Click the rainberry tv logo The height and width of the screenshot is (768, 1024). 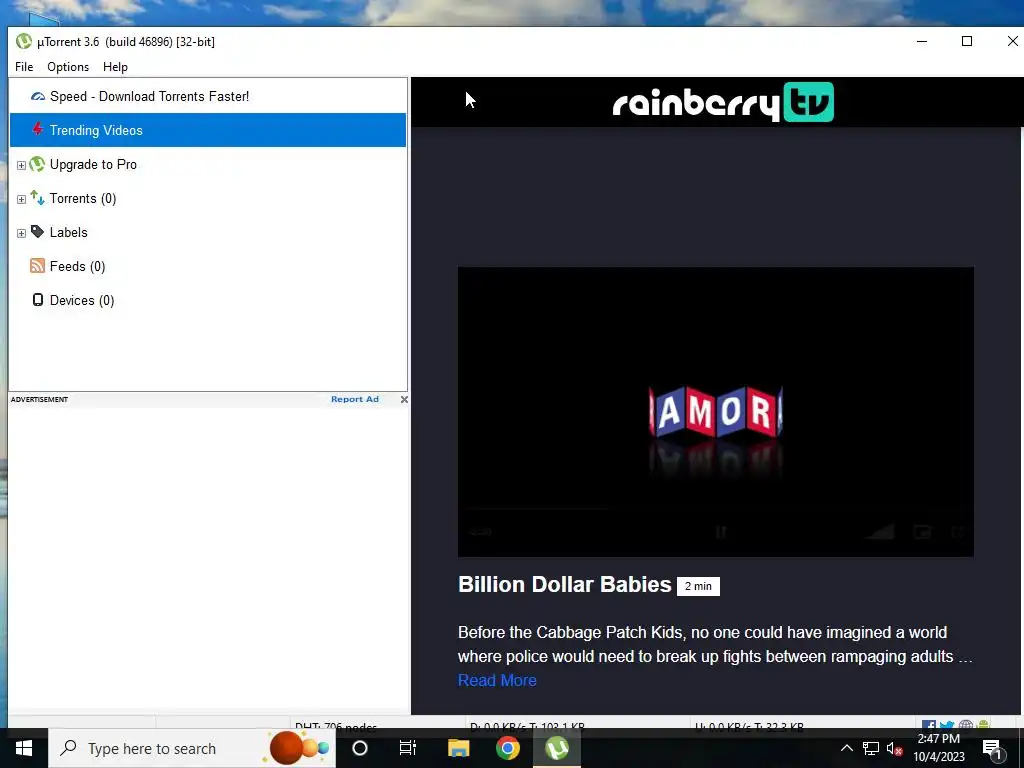[723, 102]
